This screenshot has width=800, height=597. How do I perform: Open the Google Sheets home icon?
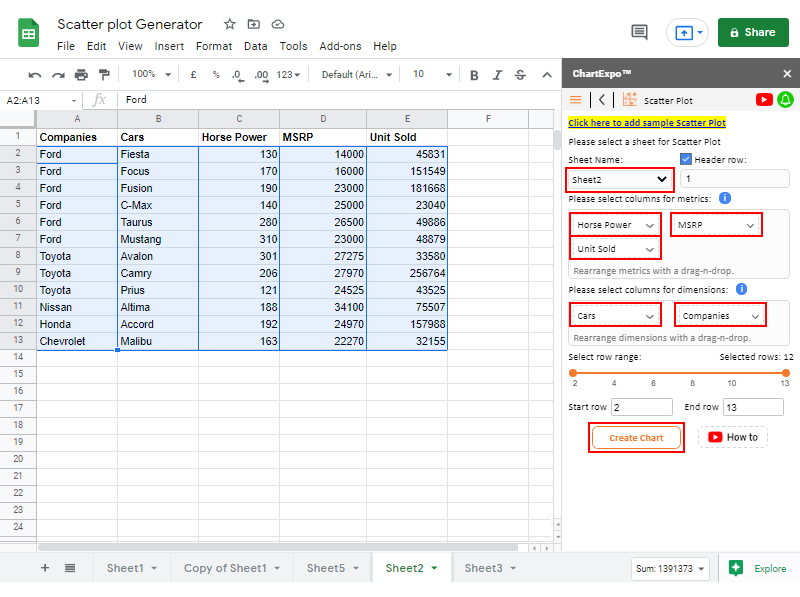click(29, 33)
